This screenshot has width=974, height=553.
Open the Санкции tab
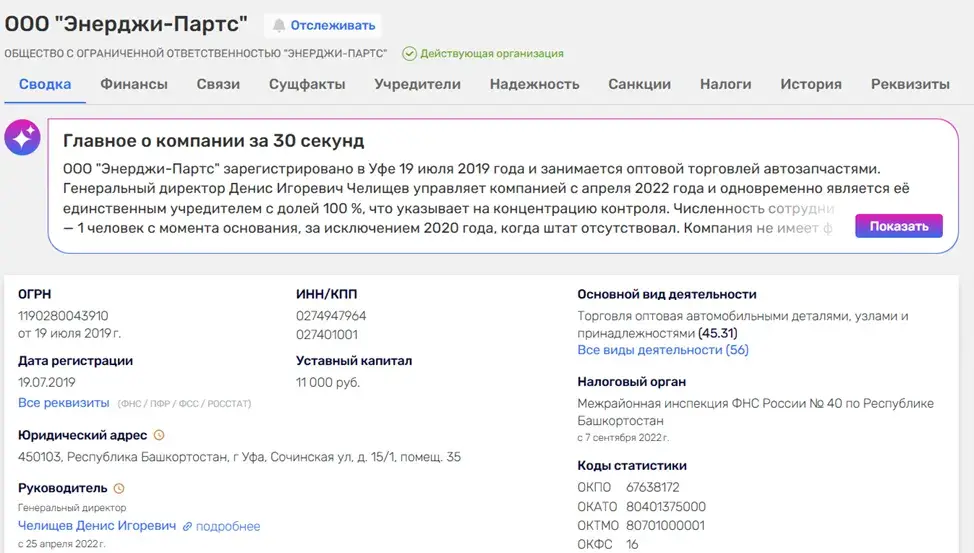coord(639,84)
